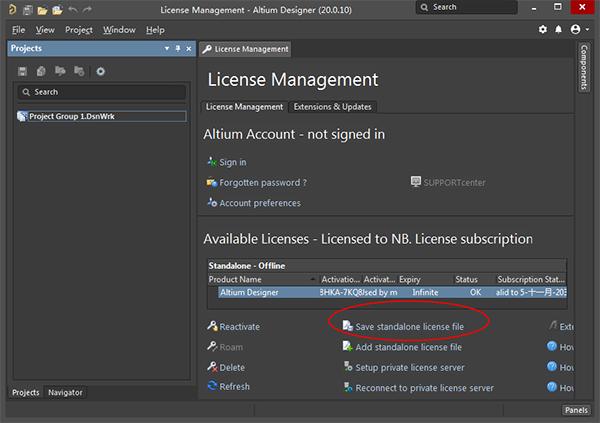Open notifications bell icon
600x423 pixels.
pos(559,29)
